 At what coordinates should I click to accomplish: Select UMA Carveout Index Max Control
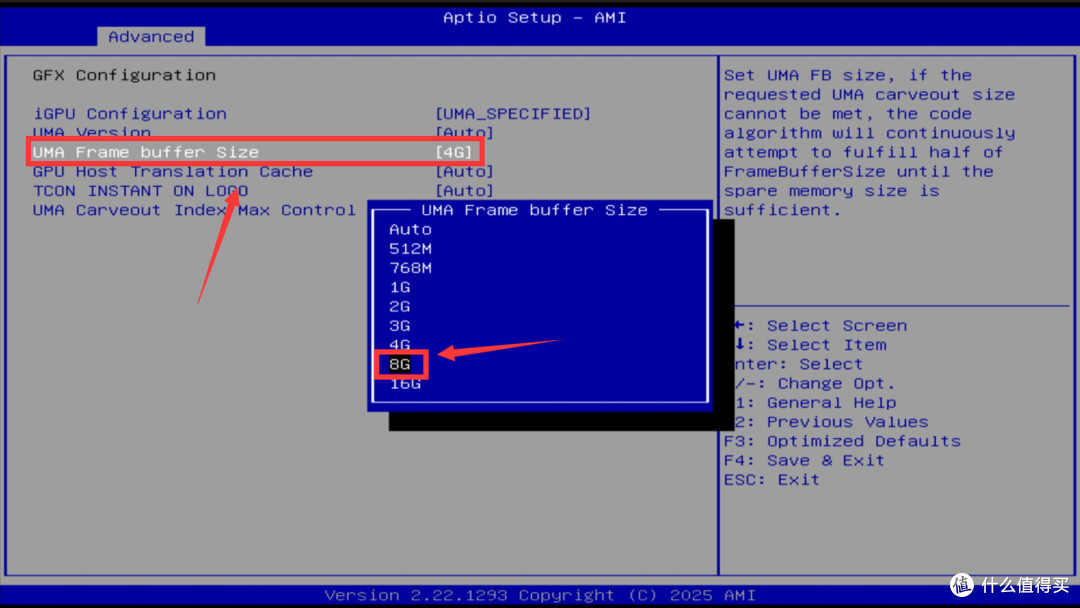(194, 210)
